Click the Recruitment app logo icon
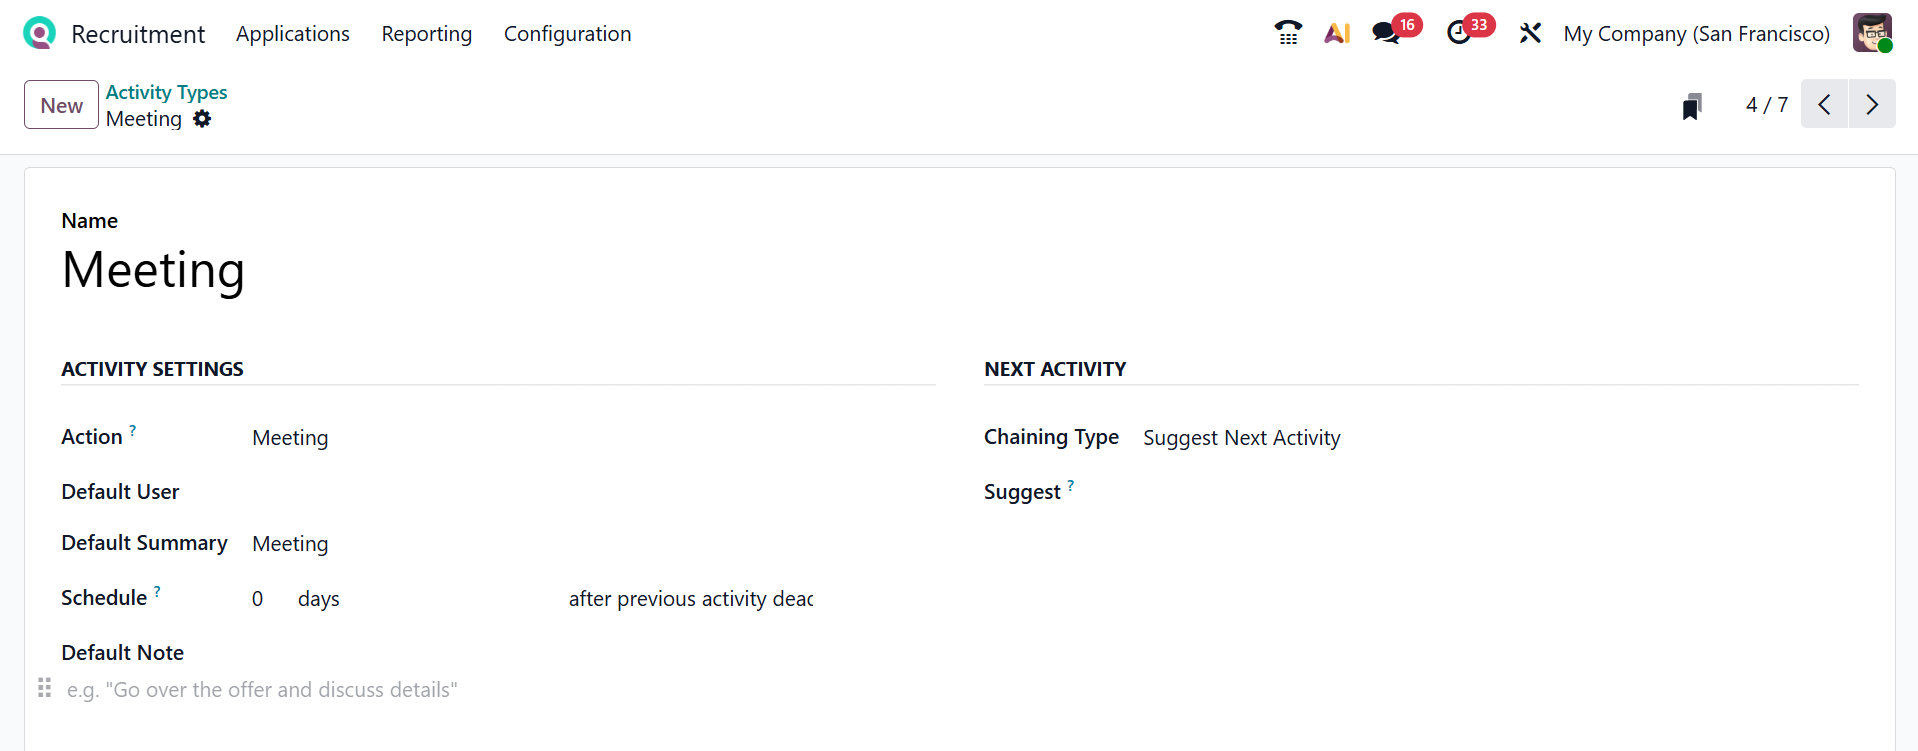This screenshot has height=751, width=1918. (39, 34)
